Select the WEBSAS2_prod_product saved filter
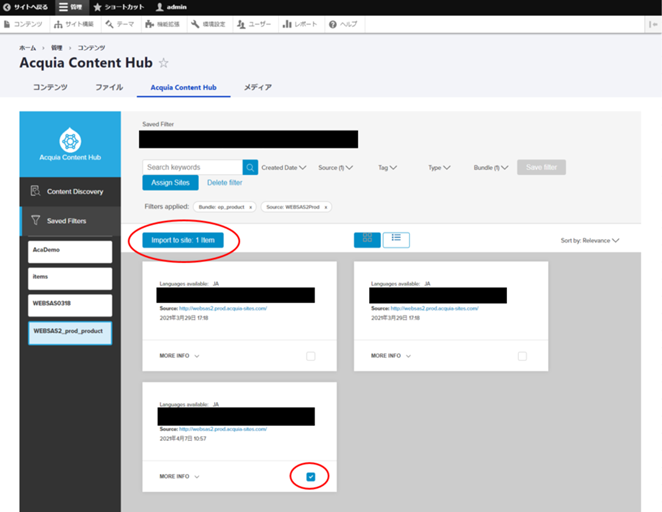Image resolution: width=662 pixels, height=512 pixels. [70, 333]
